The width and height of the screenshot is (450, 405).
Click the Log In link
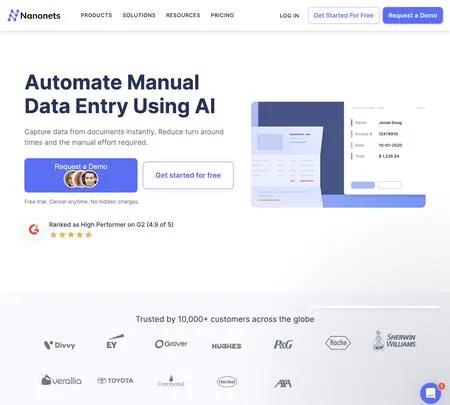tap(289, 16)
